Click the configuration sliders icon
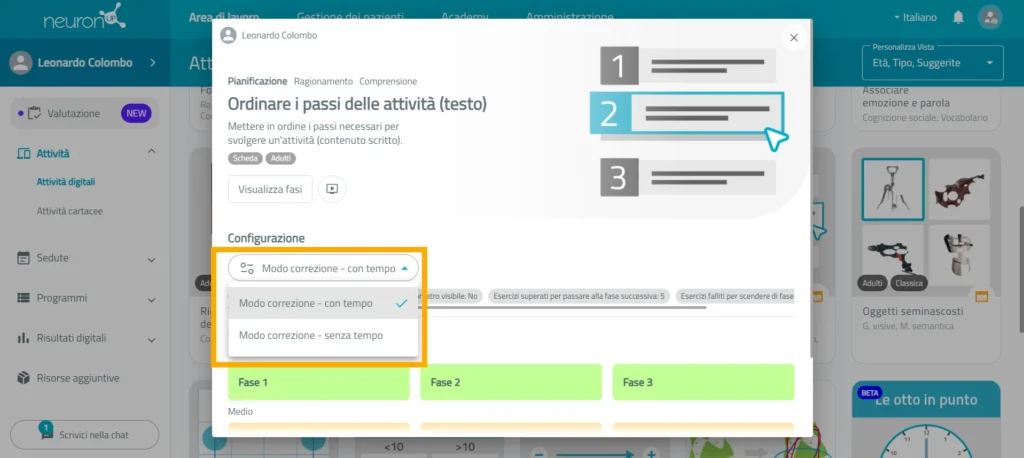The height and width of the screenshot is (458, 1024). (x=247, y=268)
